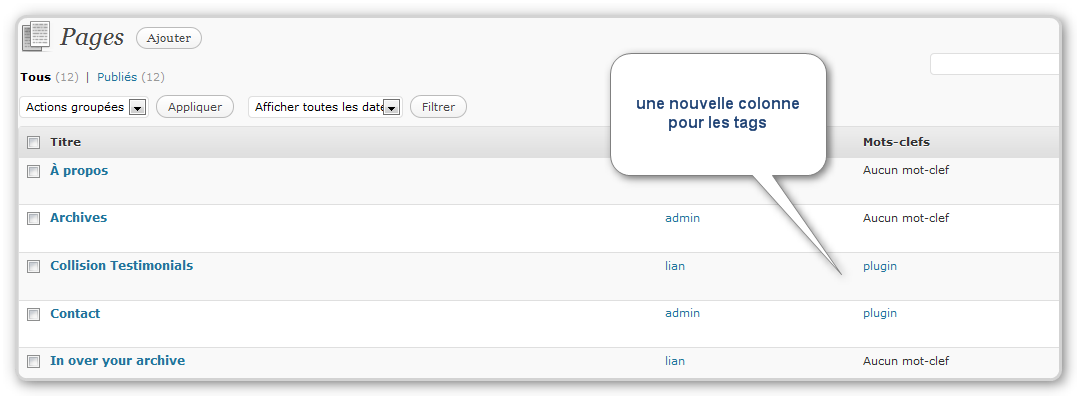1077x396 pixels.
Task: Open the Actions groupées dropdown
Action: pyautogui.click(x=84, y=107)
